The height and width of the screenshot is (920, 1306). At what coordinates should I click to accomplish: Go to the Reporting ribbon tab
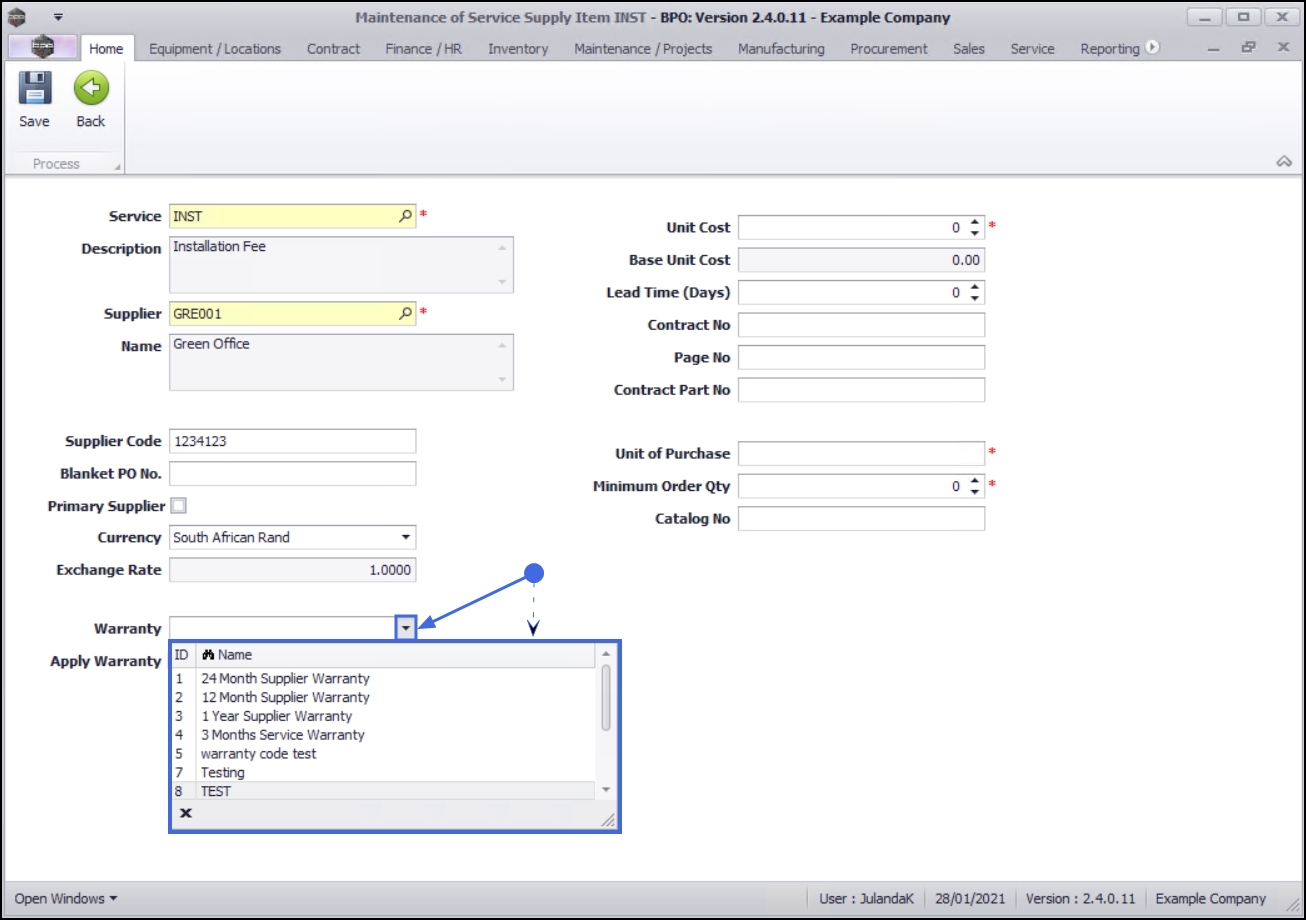1110,48
